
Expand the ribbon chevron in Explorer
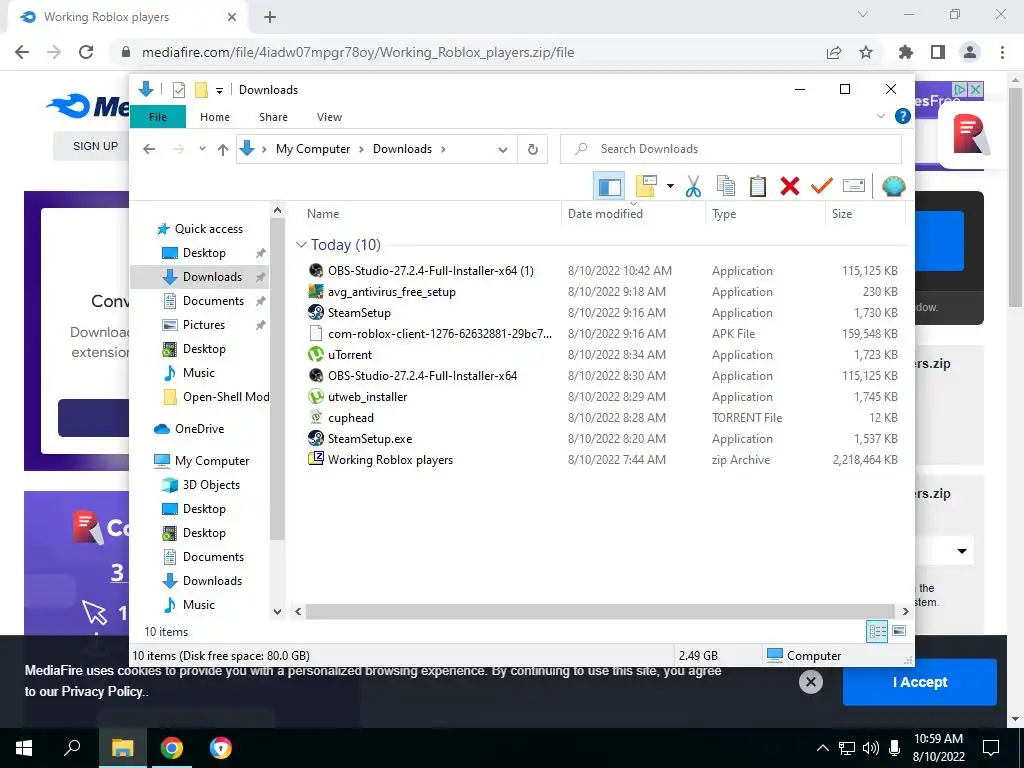coord(880,116)
